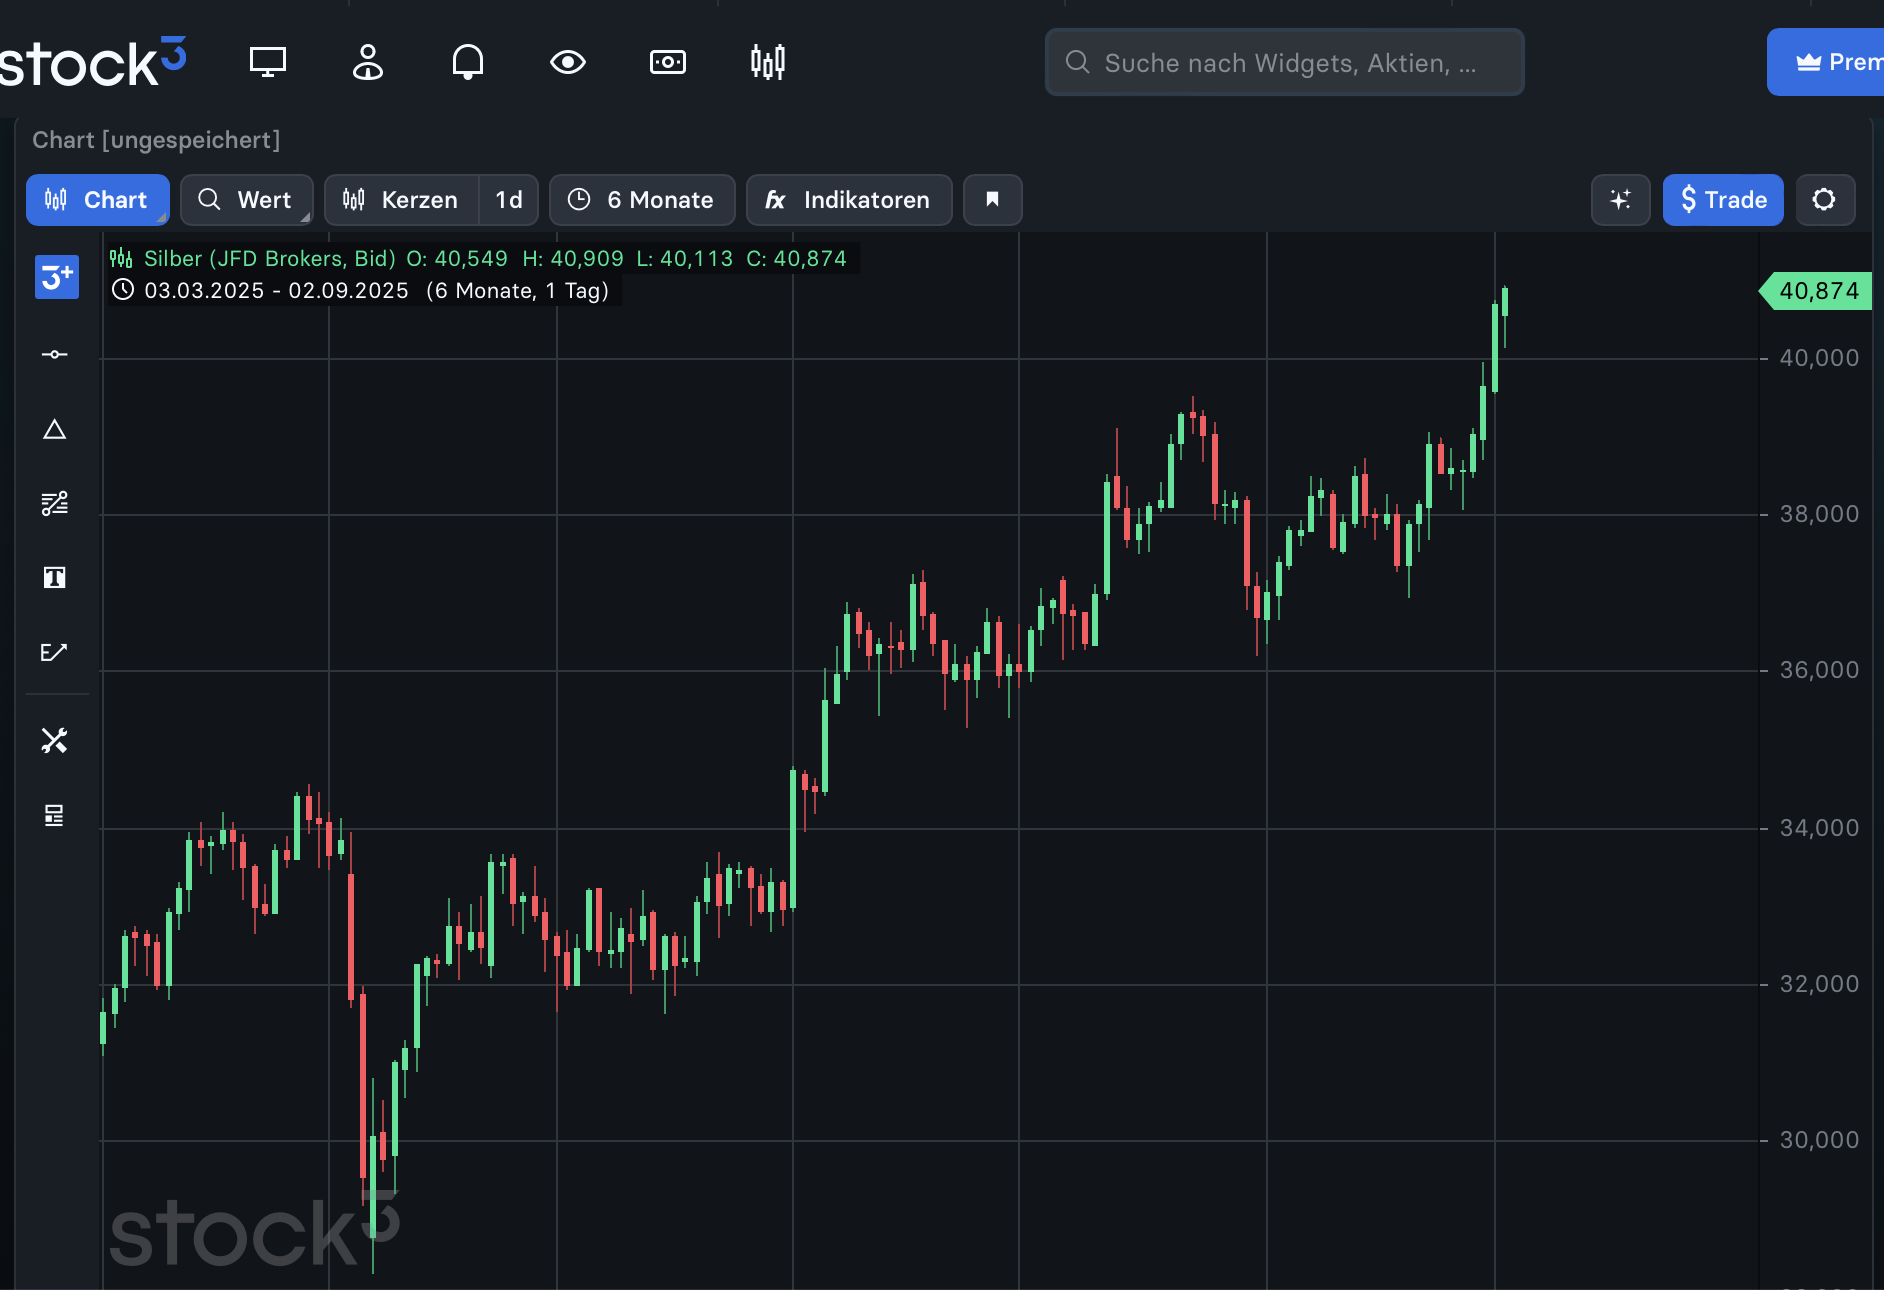Open the desktop monitor icon in header

coord(267,62)
